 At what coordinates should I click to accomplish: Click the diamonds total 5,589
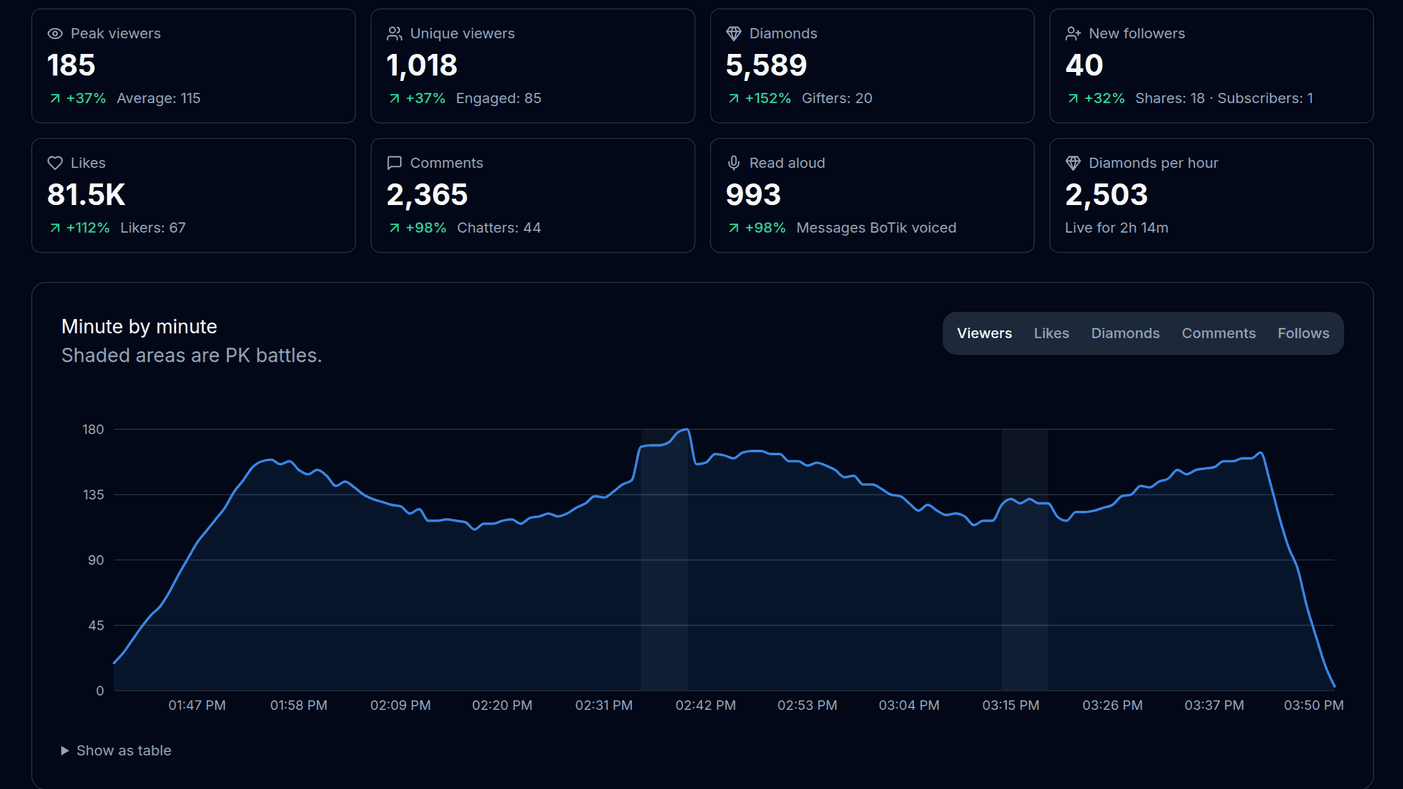pyautogui.click(x=766, y=66)
